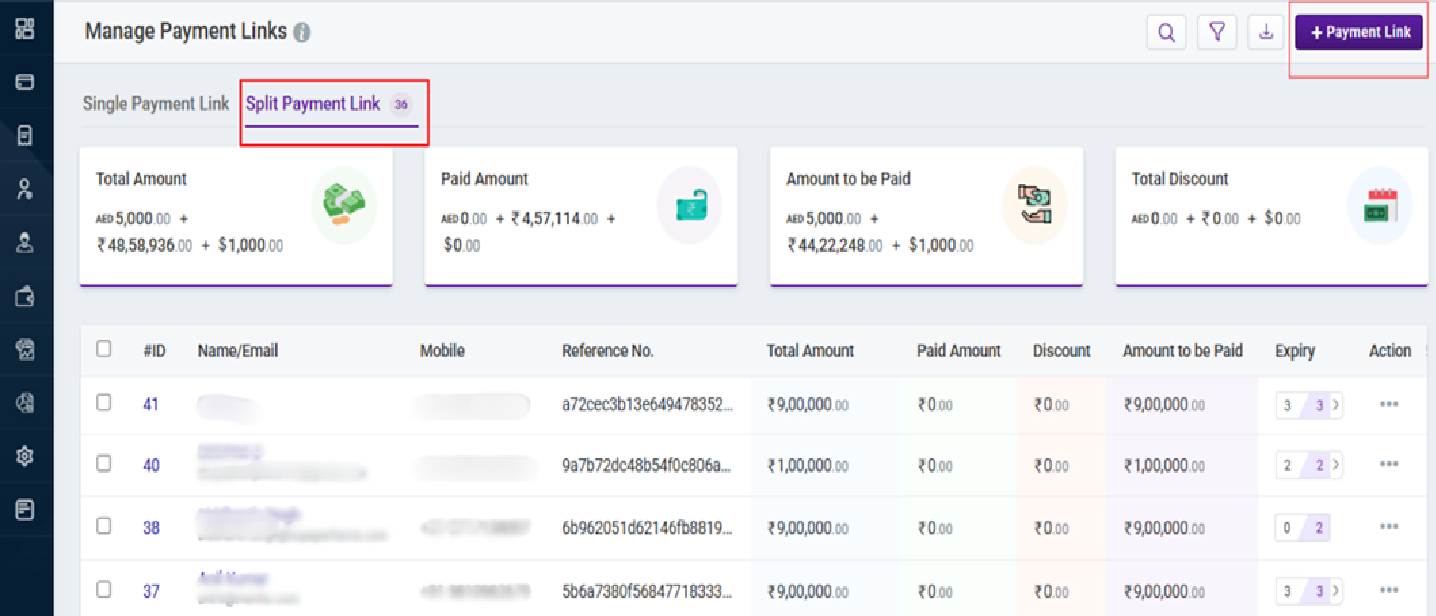Open the bottom document icon in sidebar

pyautogui.click(x=25, y=509)
